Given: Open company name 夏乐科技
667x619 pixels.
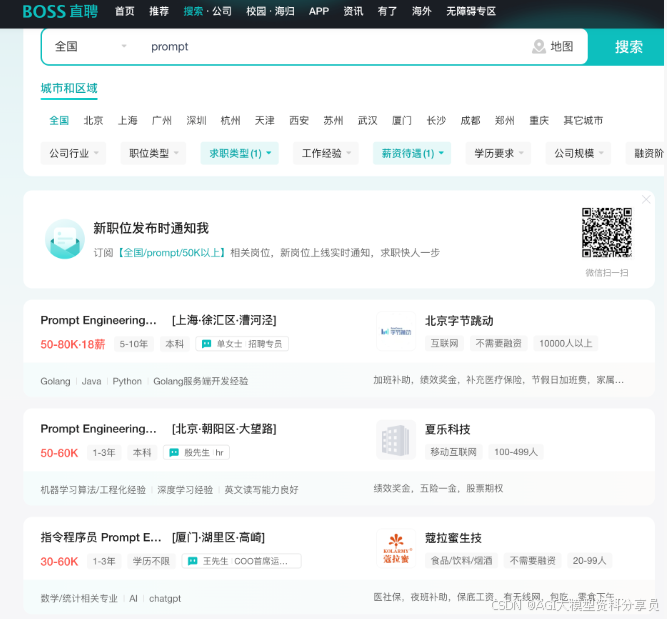Looking at the screenshot, I should click(448, 429).
